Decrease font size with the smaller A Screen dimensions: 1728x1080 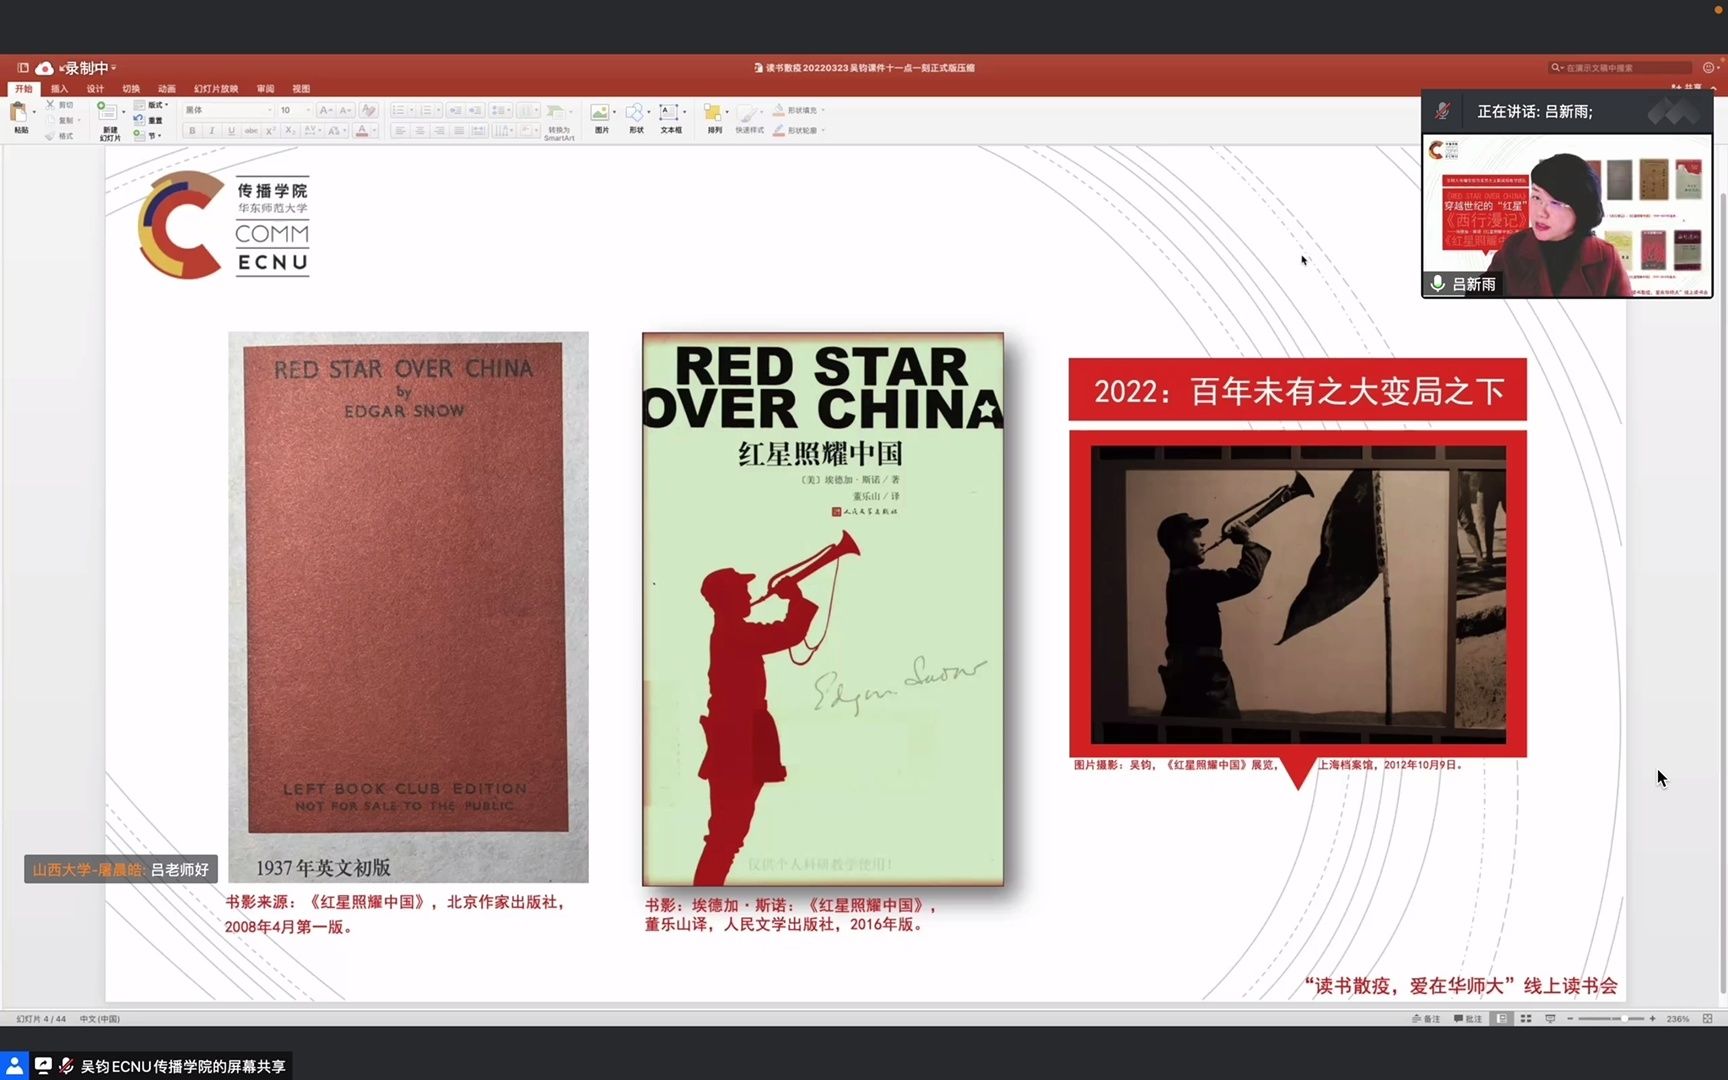click(345, 110)
